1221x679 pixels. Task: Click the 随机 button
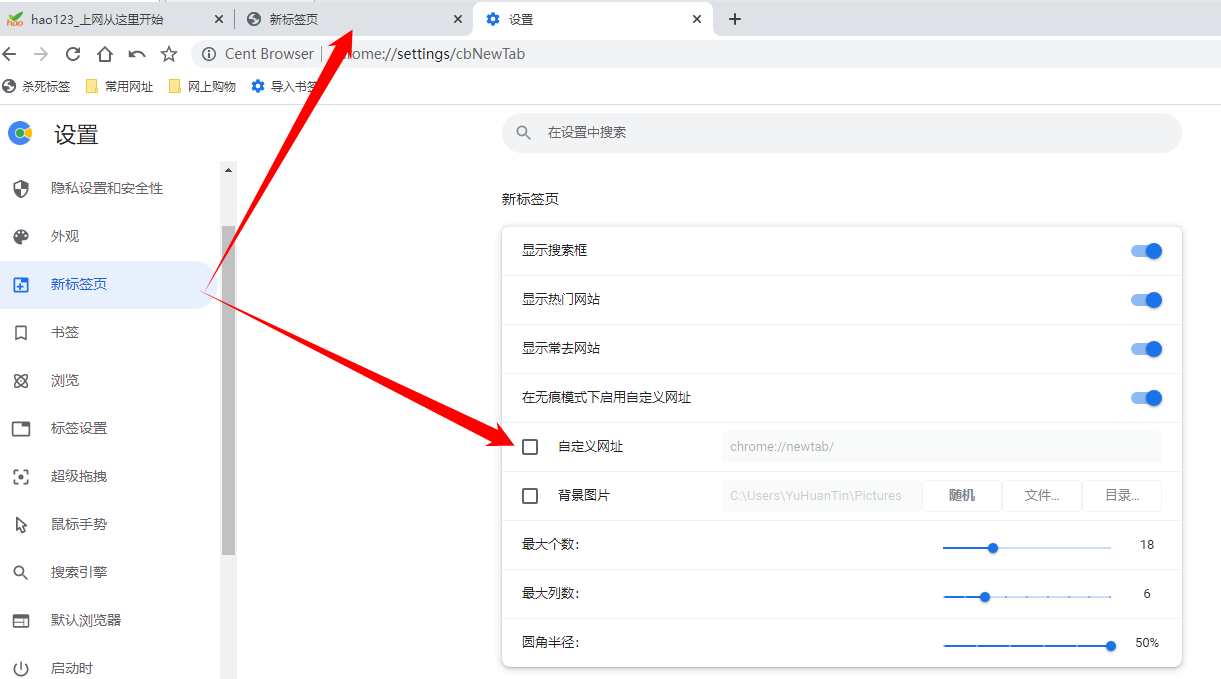961,496
